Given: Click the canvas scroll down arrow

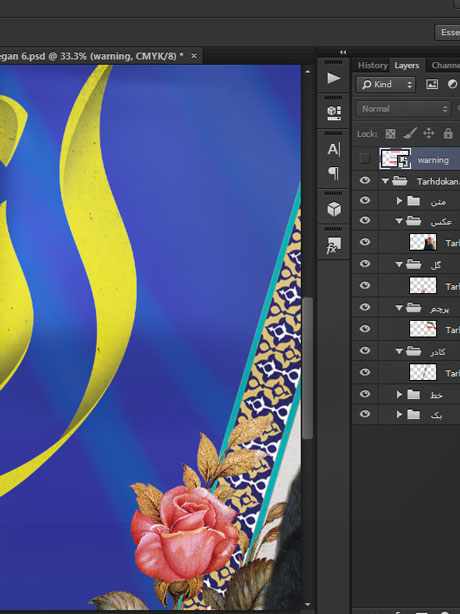Looking at the screenshot, I should (x=308, y=604).
